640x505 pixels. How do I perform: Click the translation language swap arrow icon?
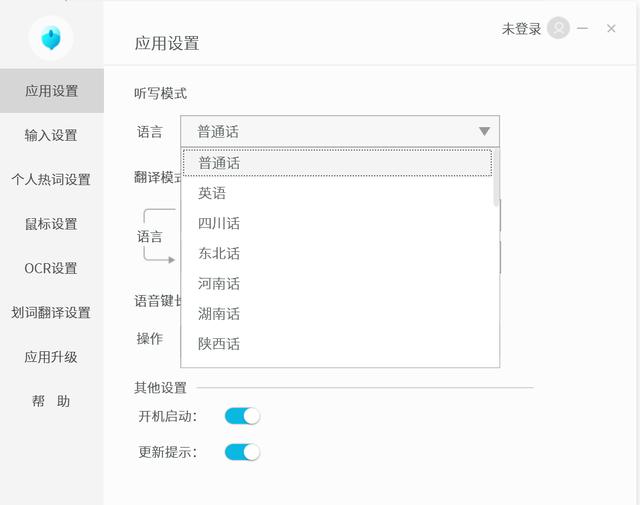click(160, 236)
